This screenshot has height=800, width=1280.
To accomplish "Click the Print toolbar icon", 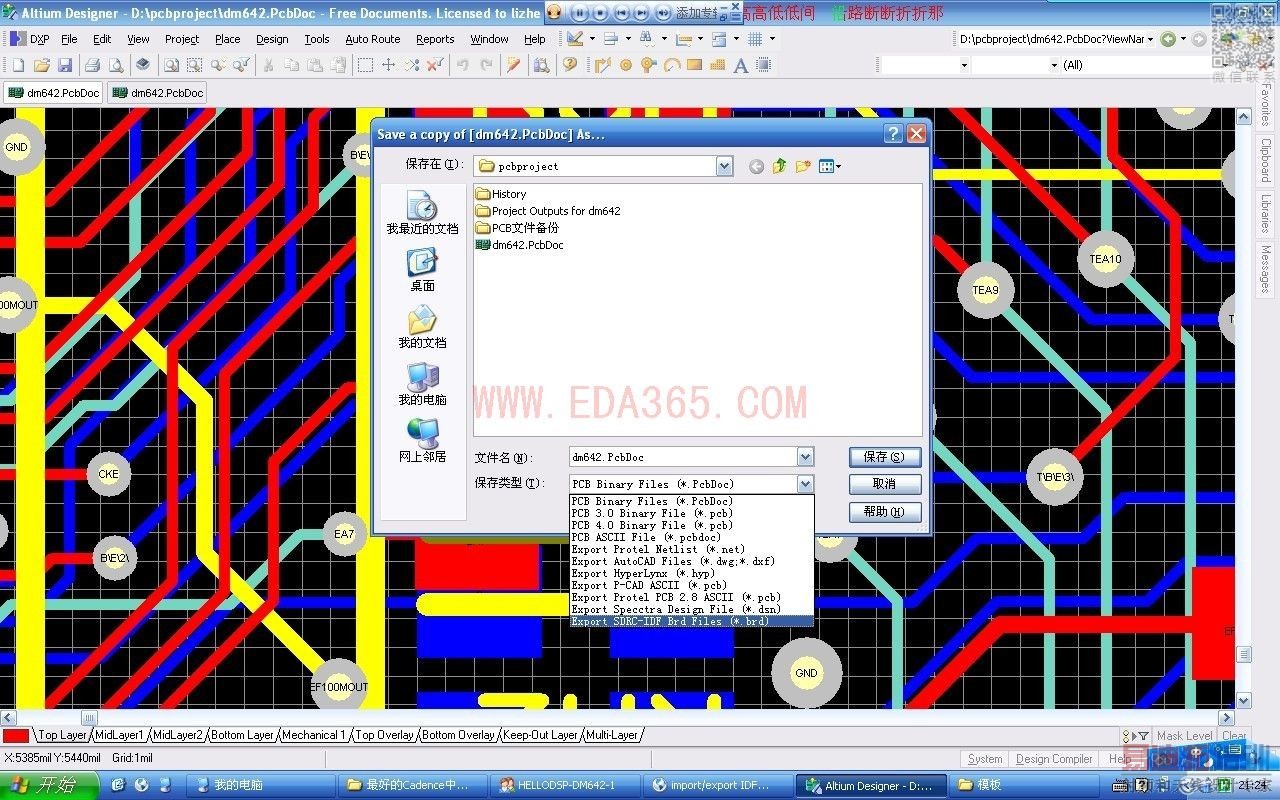I will [x=92, y=65].
